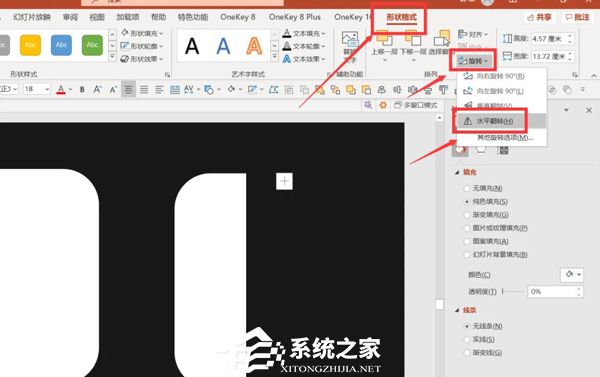This screenshot has width=600, height=377.
Task: Click the font color red A icon
Action: [61, 90]
